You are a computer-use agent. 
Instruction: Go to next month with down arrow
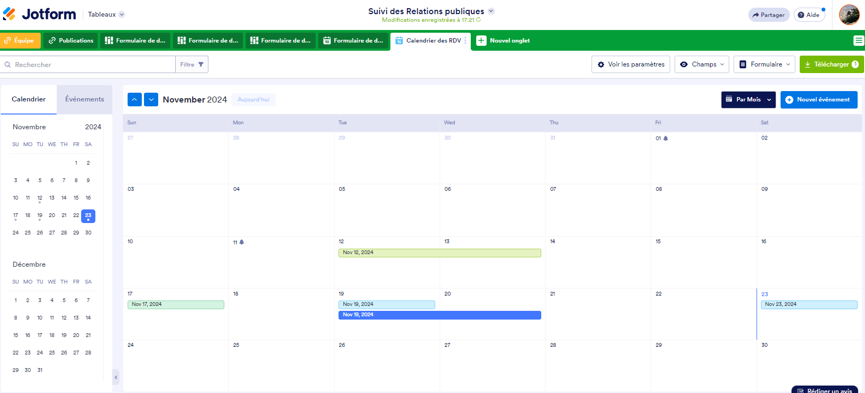(x=151, y=99)
